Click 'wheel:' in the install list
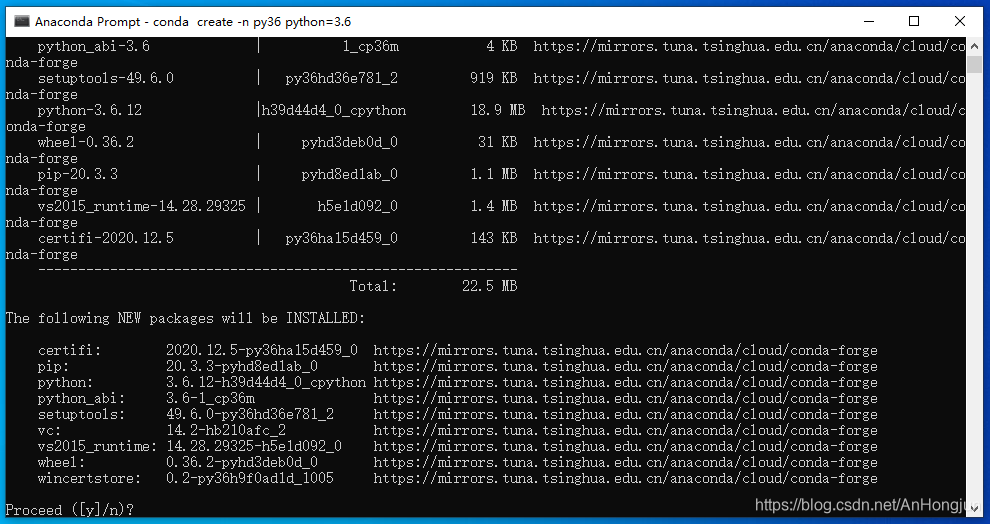This screenshot has width=990, height=524. (x=61, y=462)
